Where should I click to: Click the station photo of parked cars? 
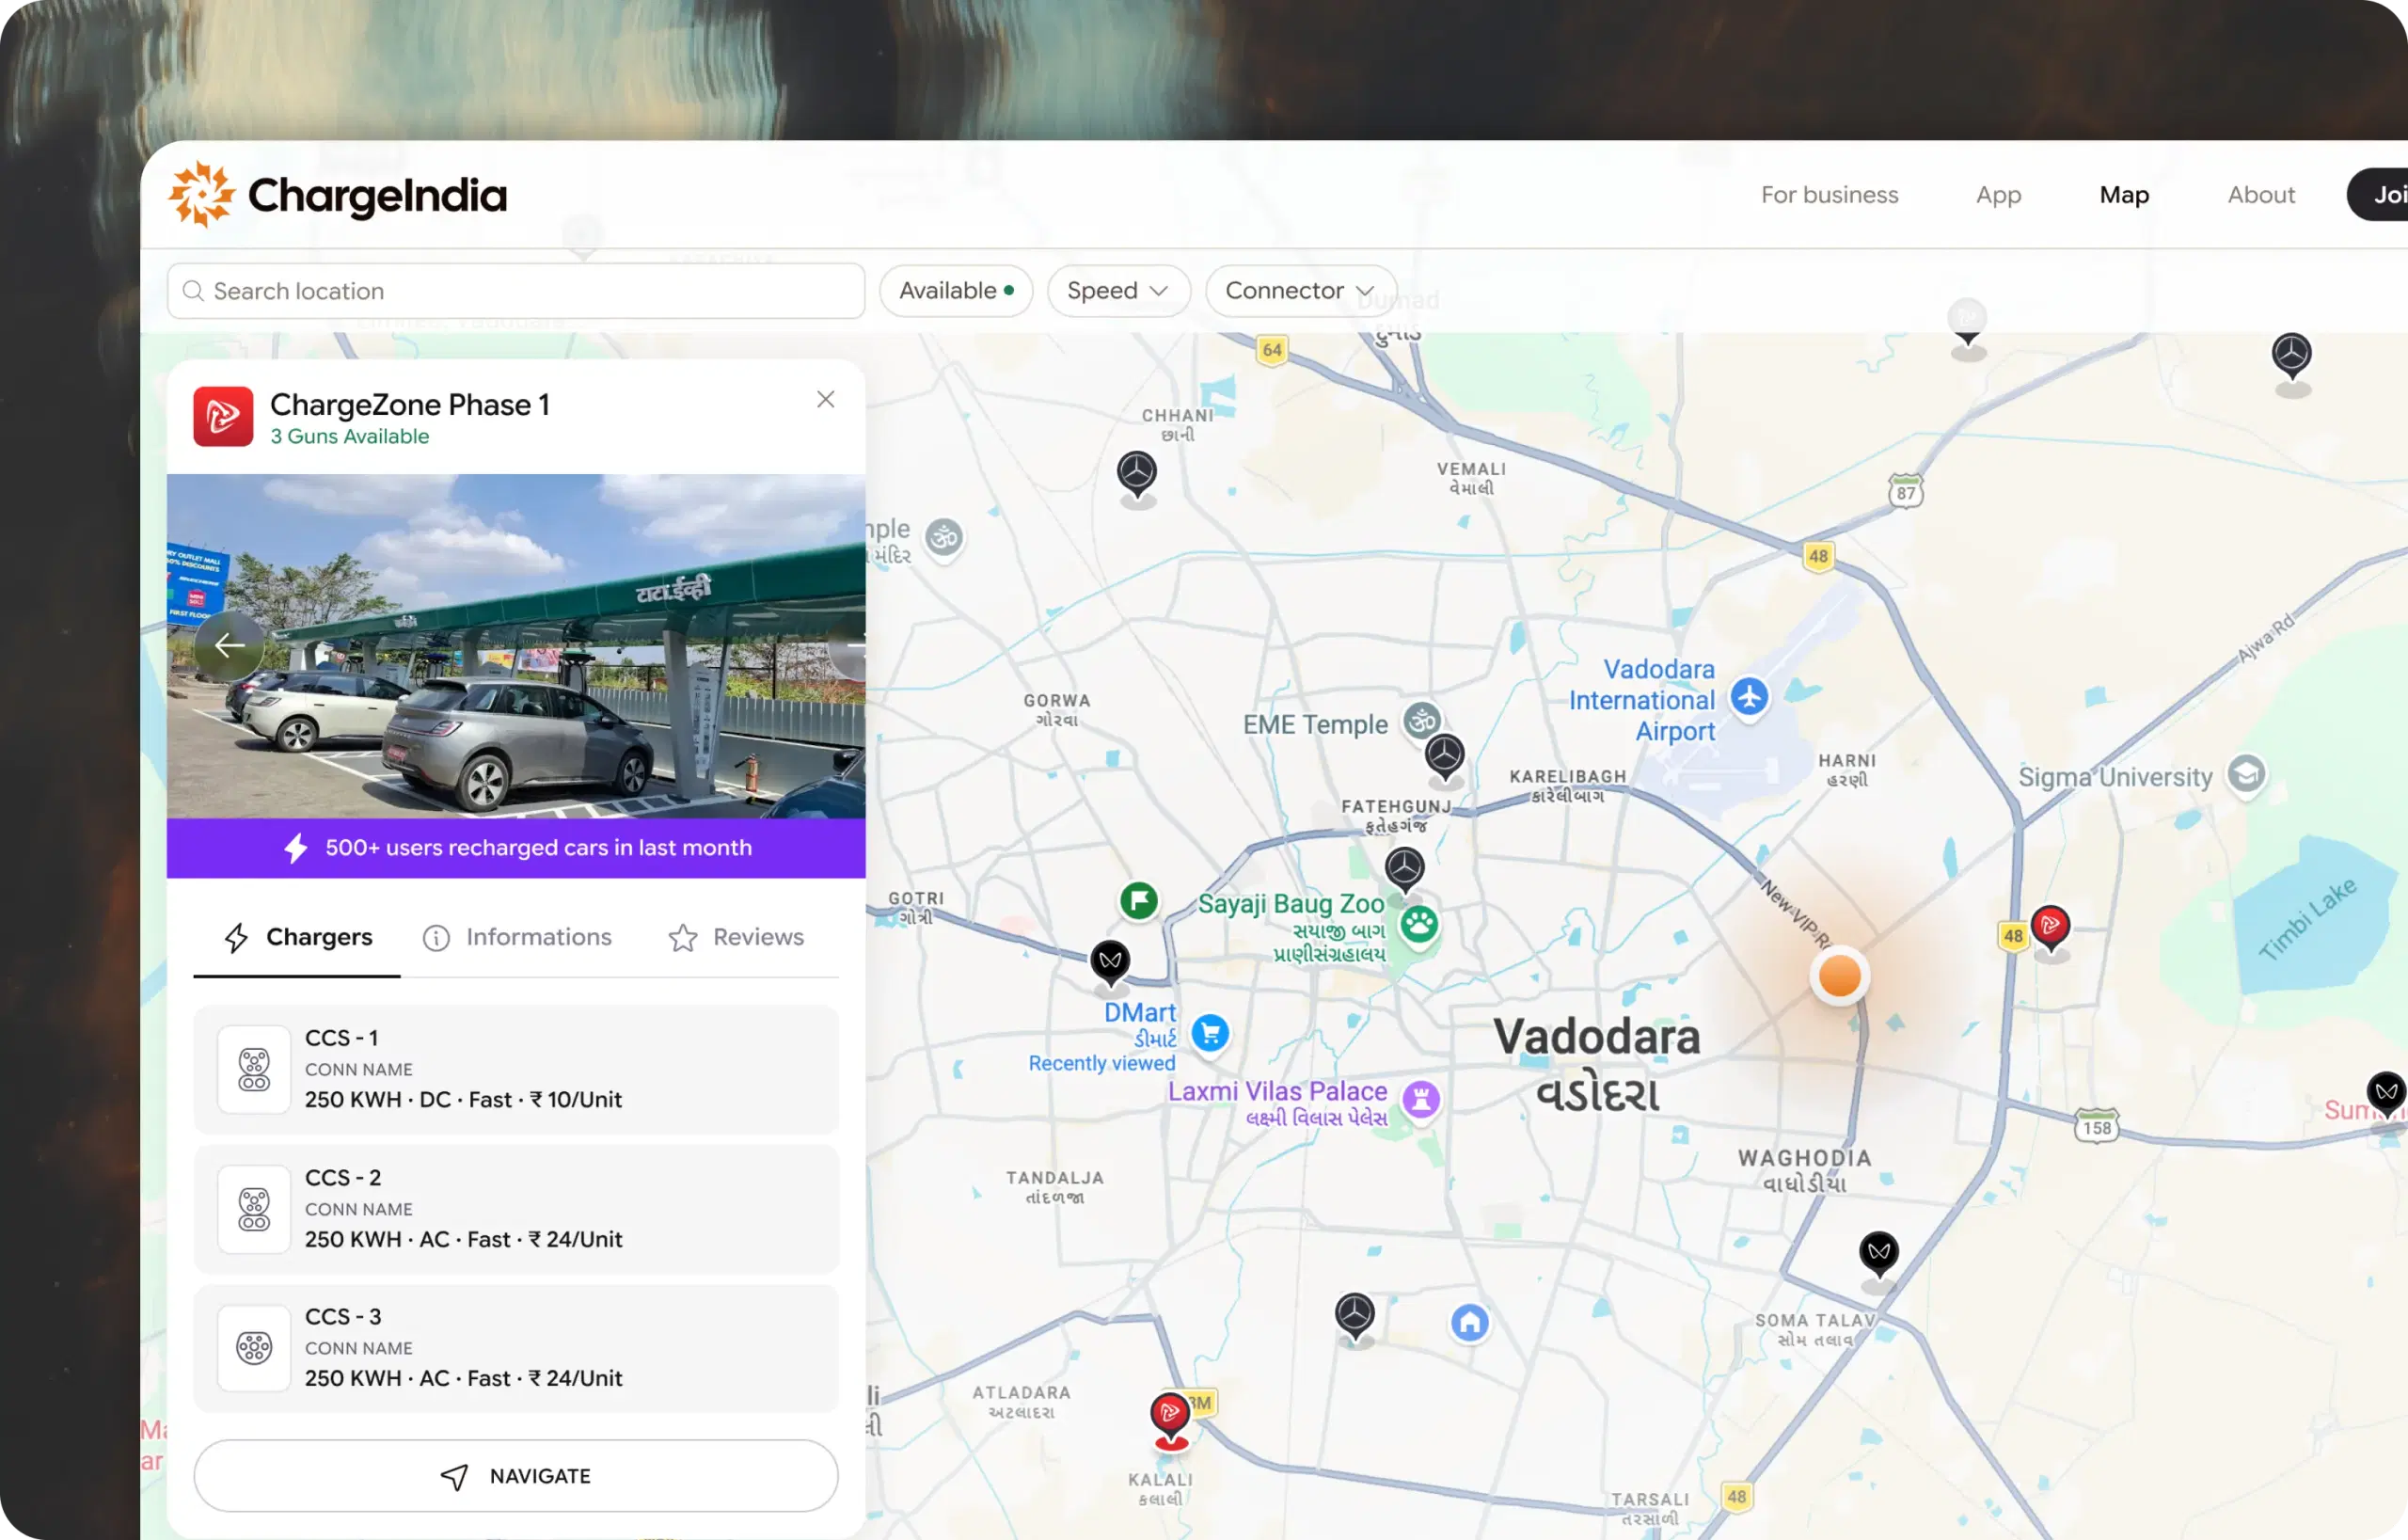[516, 646]
